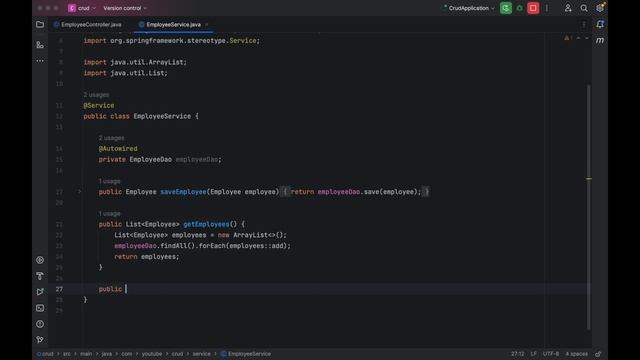Image resolution: width=640 pixels, height=360 pixels.
Task: Open the 2 usages hint above @Autowired
Action: tap(111, 138)
